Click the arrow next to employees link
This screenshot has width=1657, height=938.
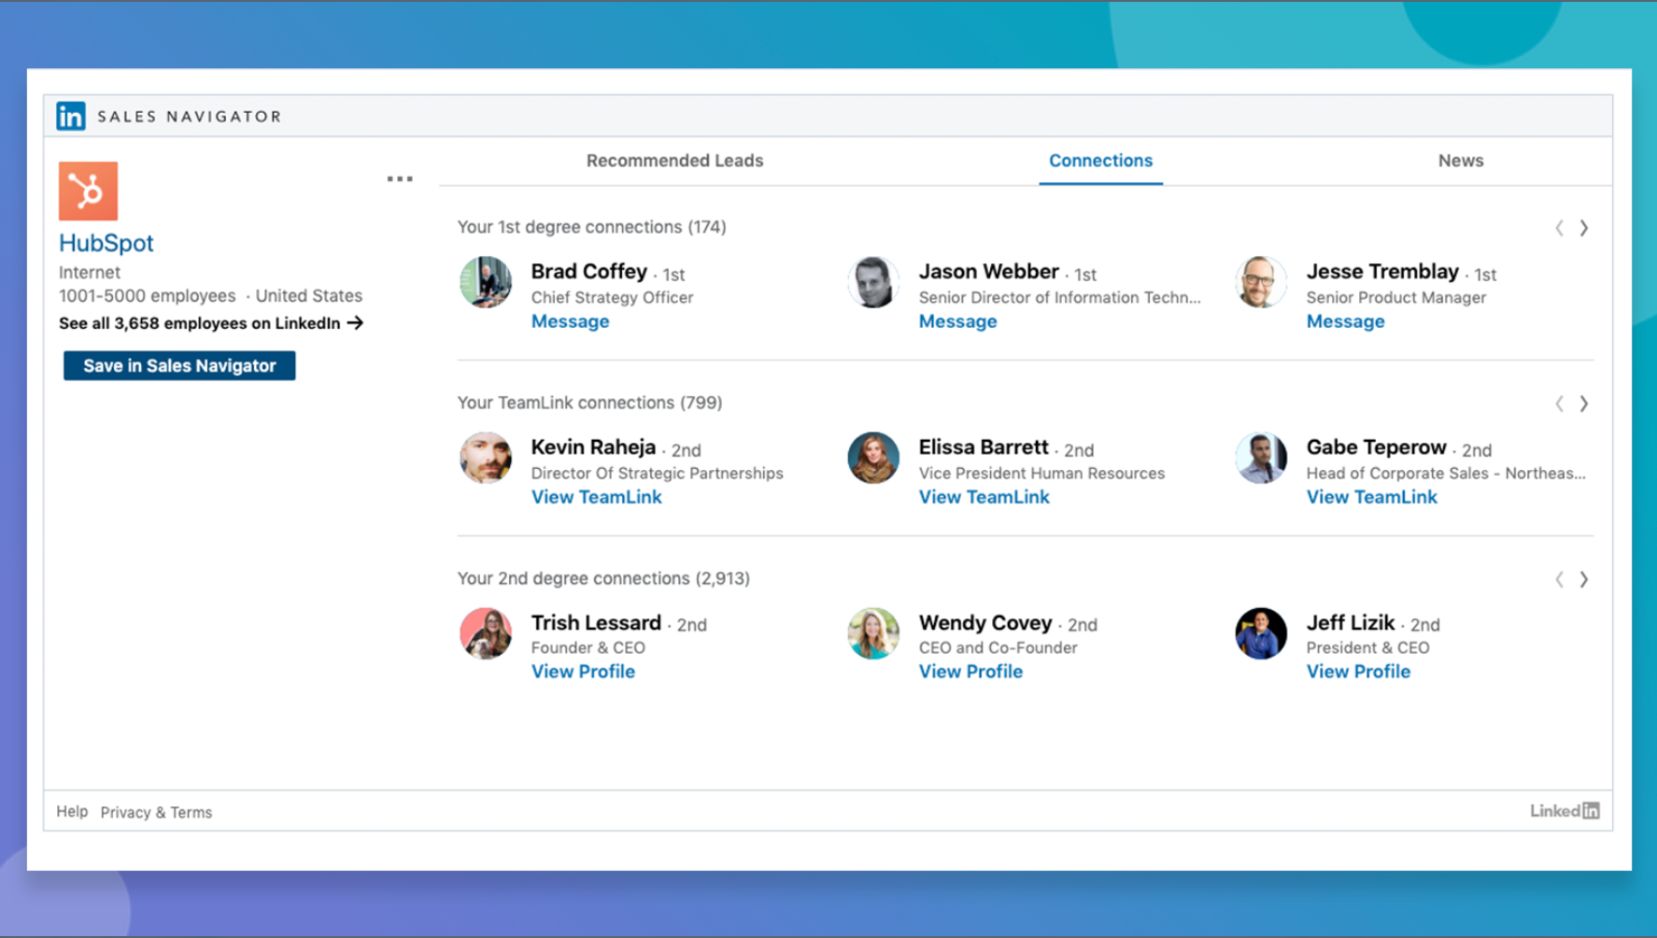click(355, 323)
